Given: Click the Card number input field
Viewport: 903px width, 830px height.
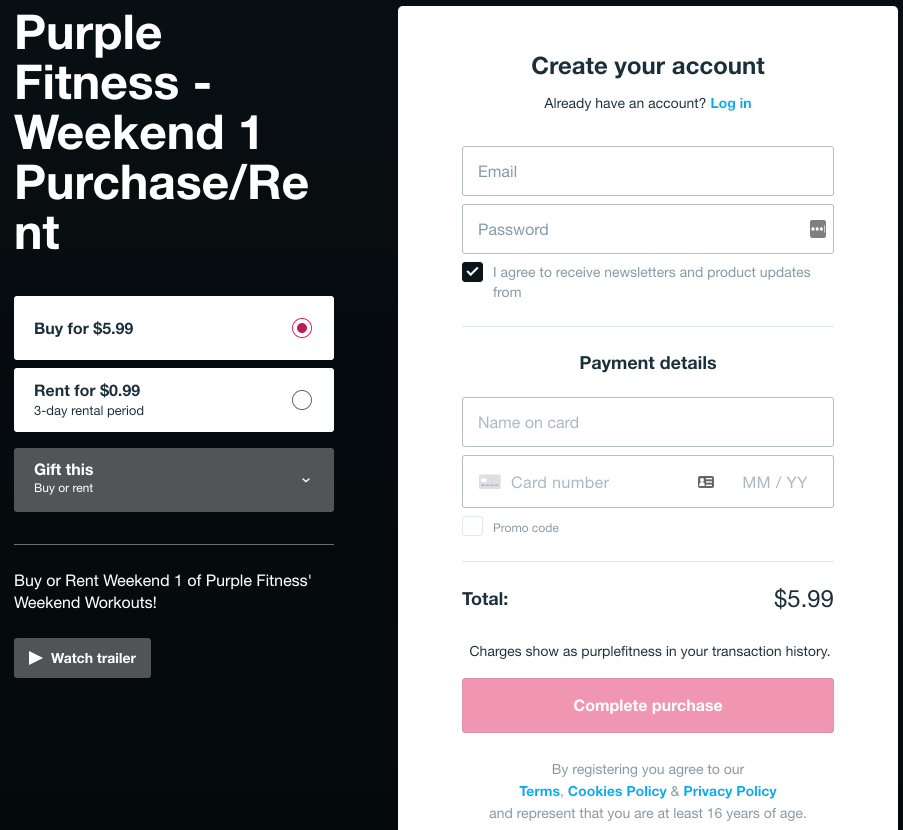Looking at the screenshot, I should (x=595, y=482).
